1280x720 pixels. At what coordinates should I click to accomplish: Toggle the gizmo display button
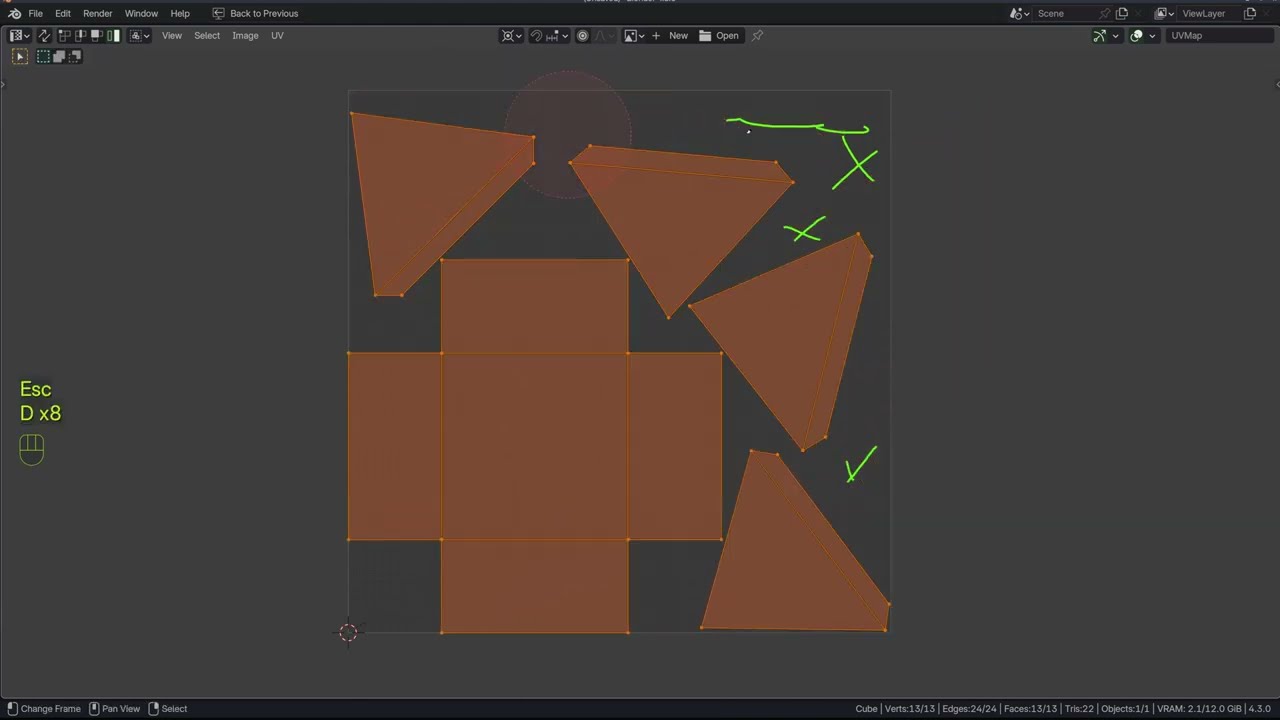1100,35
